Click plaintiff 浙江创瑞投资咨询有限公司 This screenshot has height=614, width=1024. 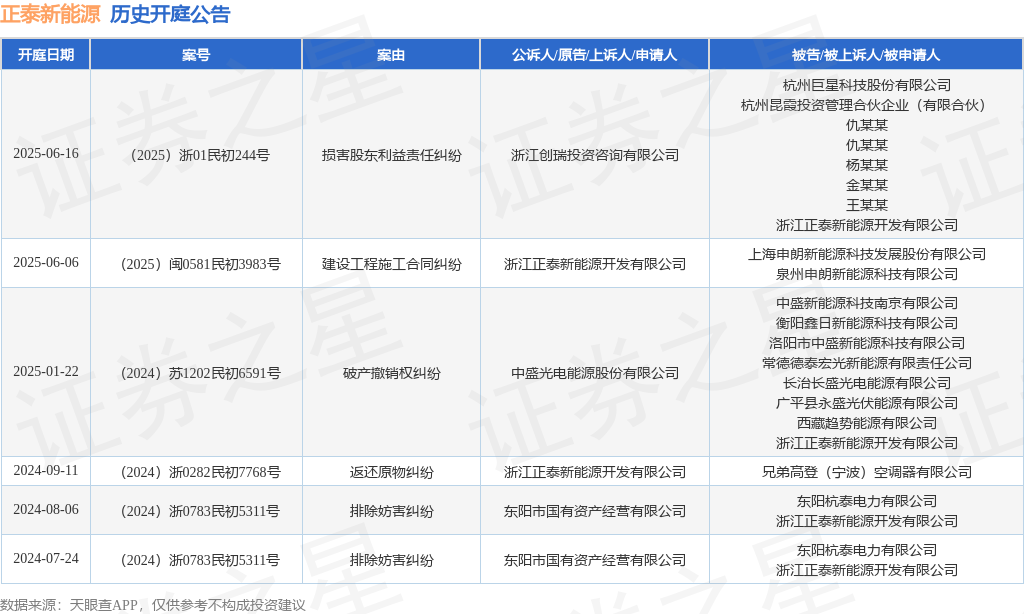tap(595, 155)
